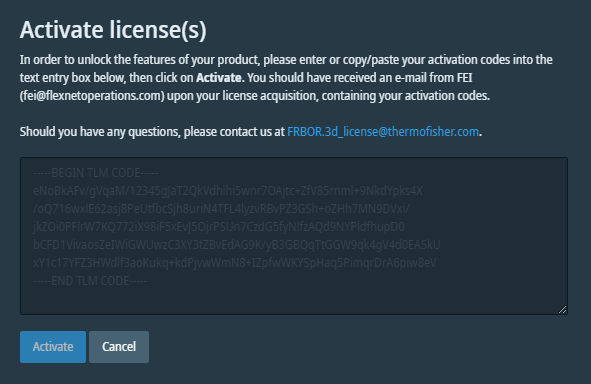Click the text box resize handle icon
591x384 pixels.
coord(562,309)
